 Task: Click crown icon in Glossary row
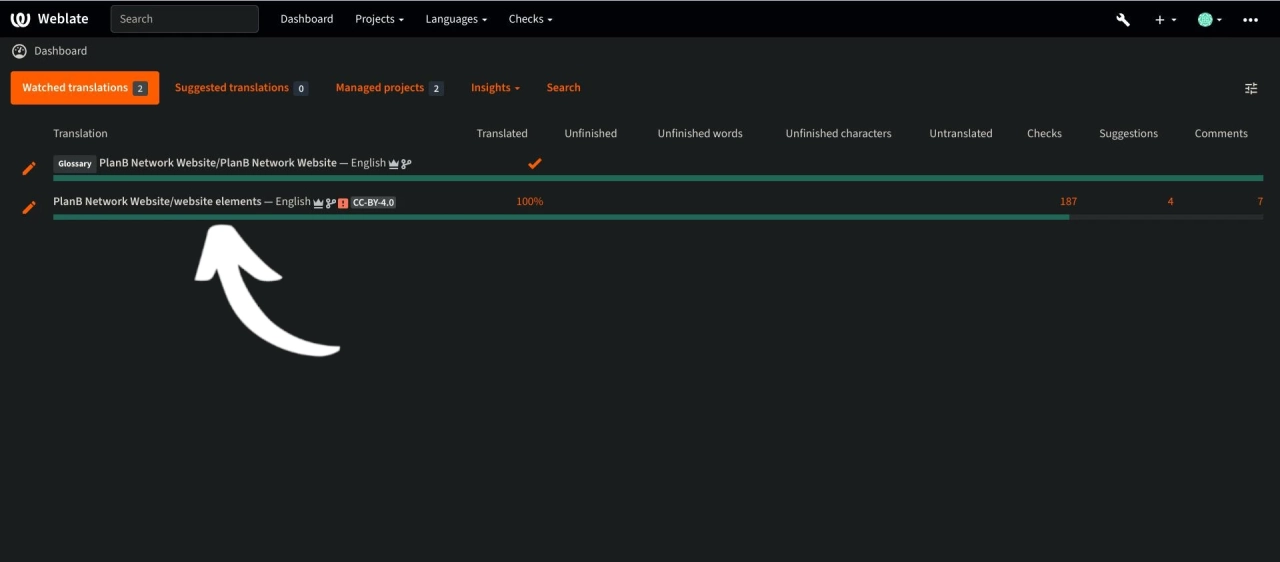pyautogui.click(x=394, y=163)
